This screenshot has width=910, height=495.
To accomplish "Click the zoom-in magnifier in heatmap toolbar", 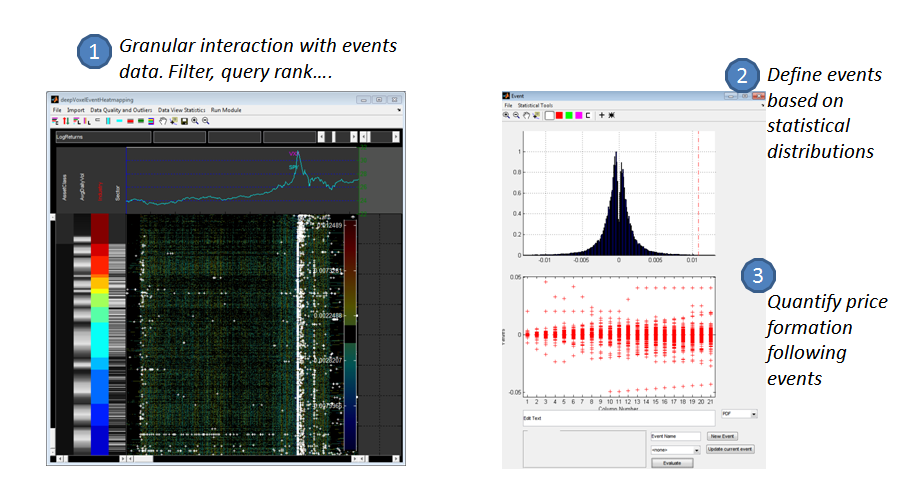I will pos(195,121).
